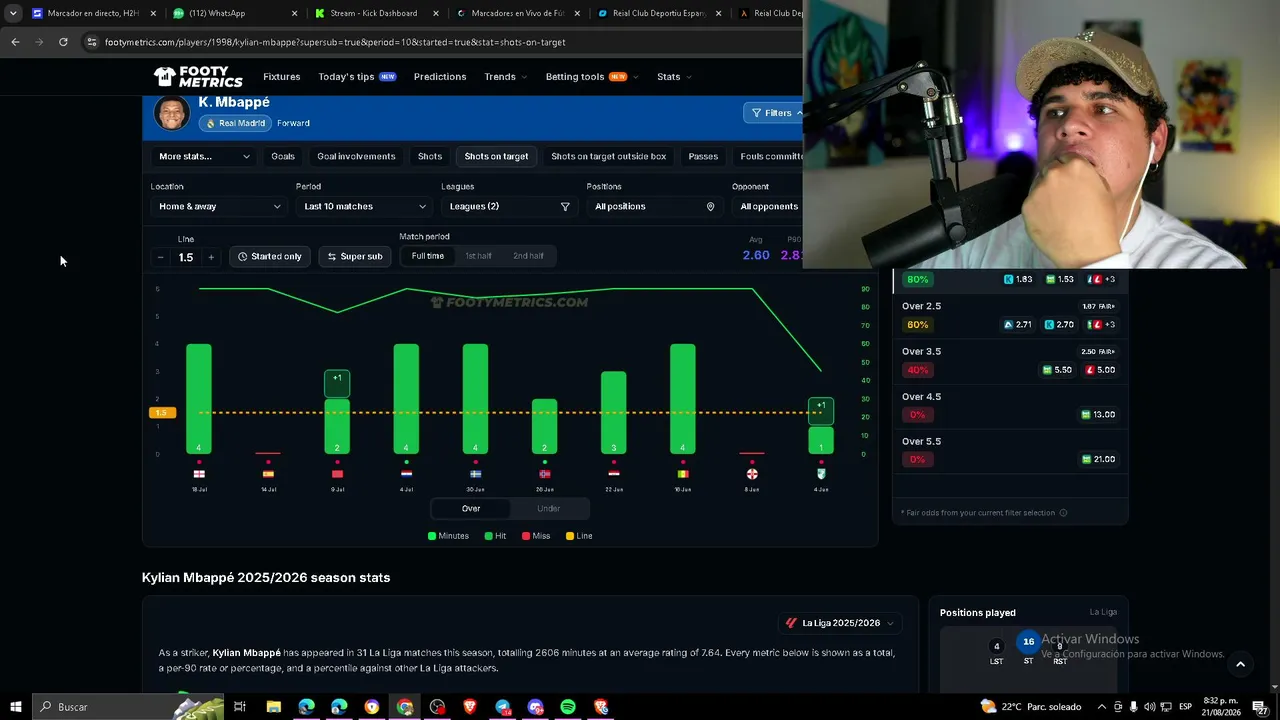This screenshot has width=1280, height=720.
Task: Open Telegram from the taskbar
Action: (x=503, y=707)
